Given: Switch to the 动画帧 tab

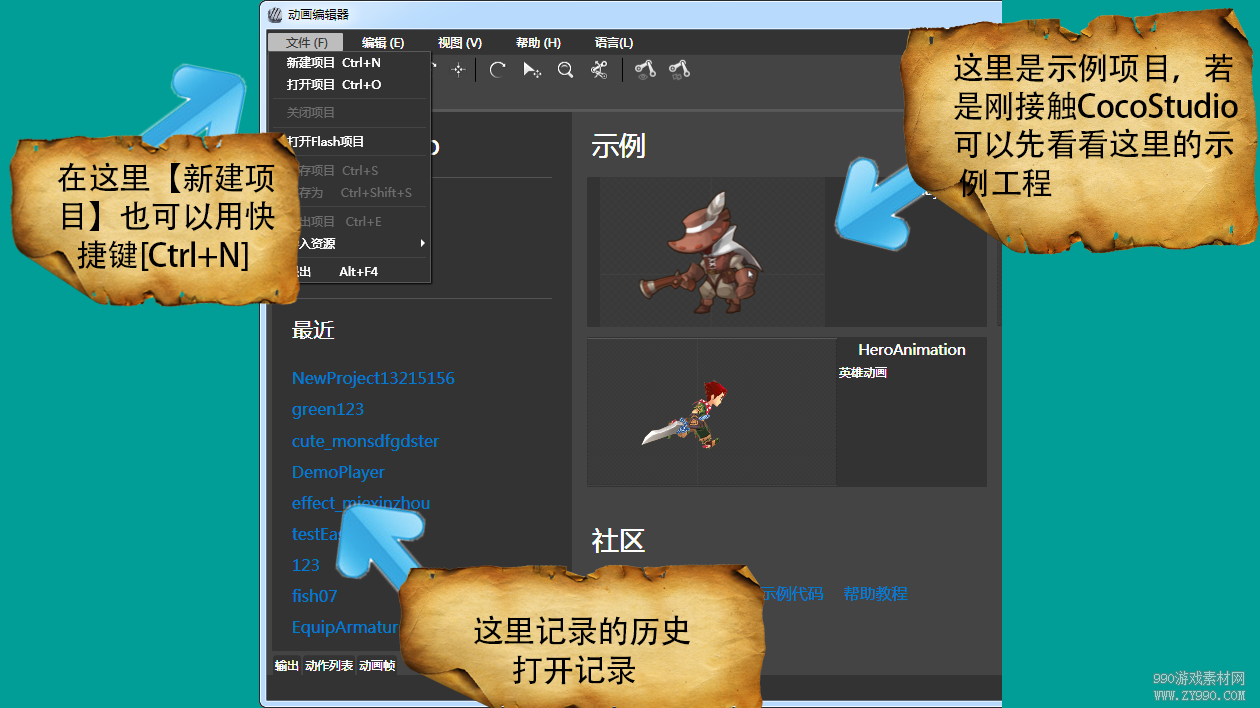Looking at the screenshot, I should pyautogui.click(x=377, y=665).
